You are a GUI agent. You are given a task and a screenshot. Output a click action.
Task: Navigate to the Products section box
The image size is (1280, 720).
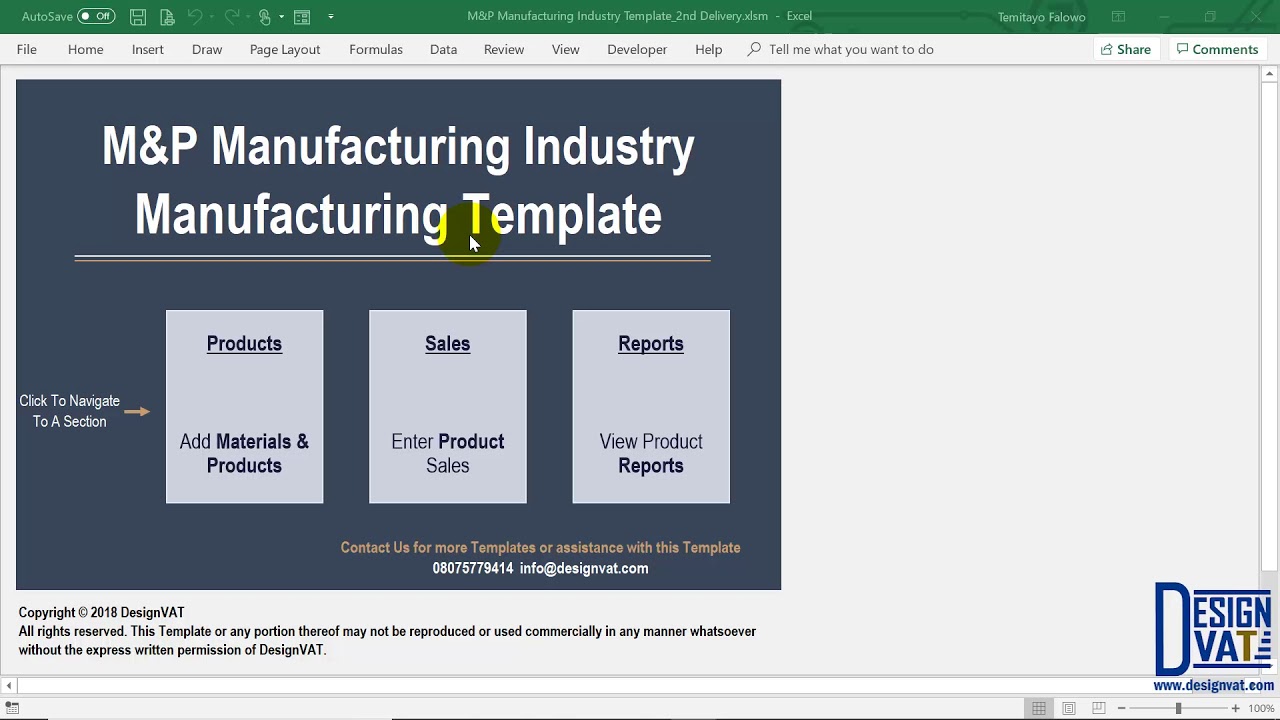click(x=244, y=407)
